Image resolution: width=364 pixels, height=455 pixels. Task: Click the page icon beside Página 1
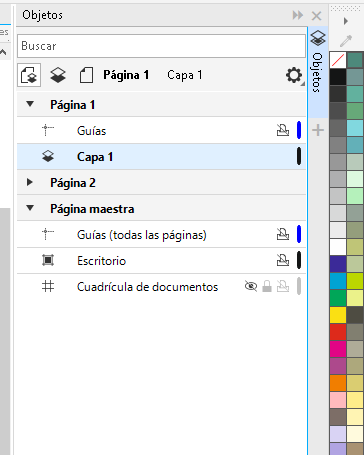pyautogui.click(x=86, y=75)
